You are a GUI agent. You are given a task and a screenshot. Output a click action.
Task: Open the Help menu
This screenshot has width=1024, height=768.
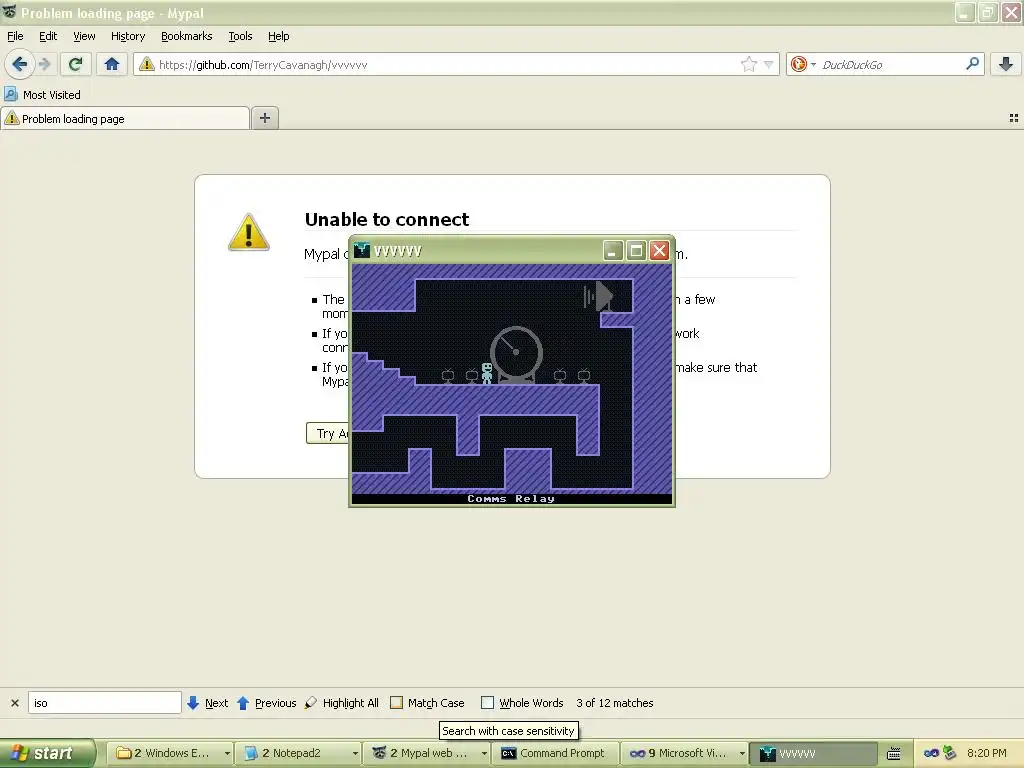coord(279,36)
